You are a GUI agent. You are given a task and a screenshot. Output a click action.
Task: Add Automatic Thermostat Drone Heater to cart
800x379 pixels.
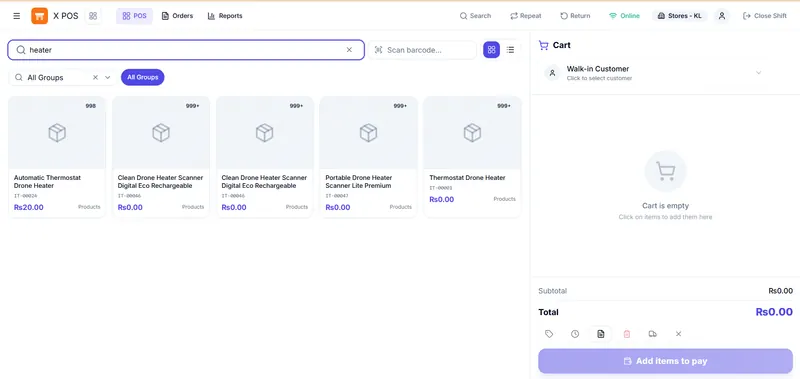point(57,157)
